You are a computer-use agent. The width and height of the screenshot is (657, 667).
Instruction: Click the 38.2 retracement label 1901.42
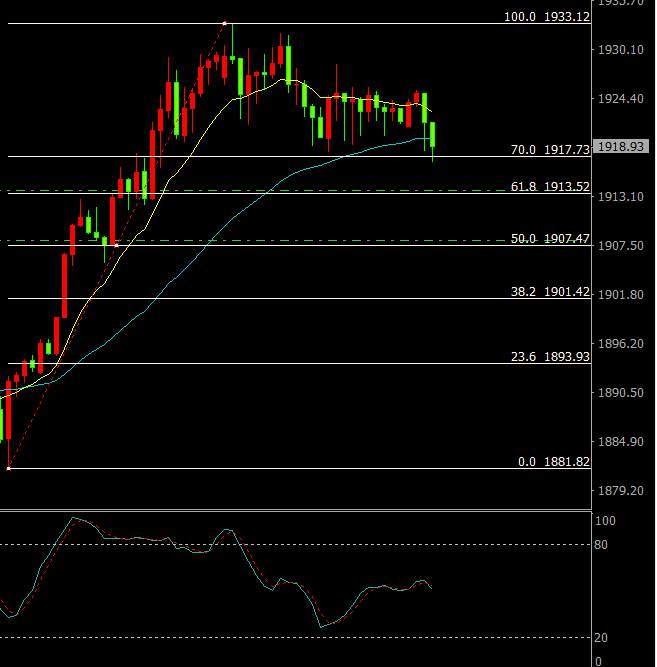coord(550,292)
